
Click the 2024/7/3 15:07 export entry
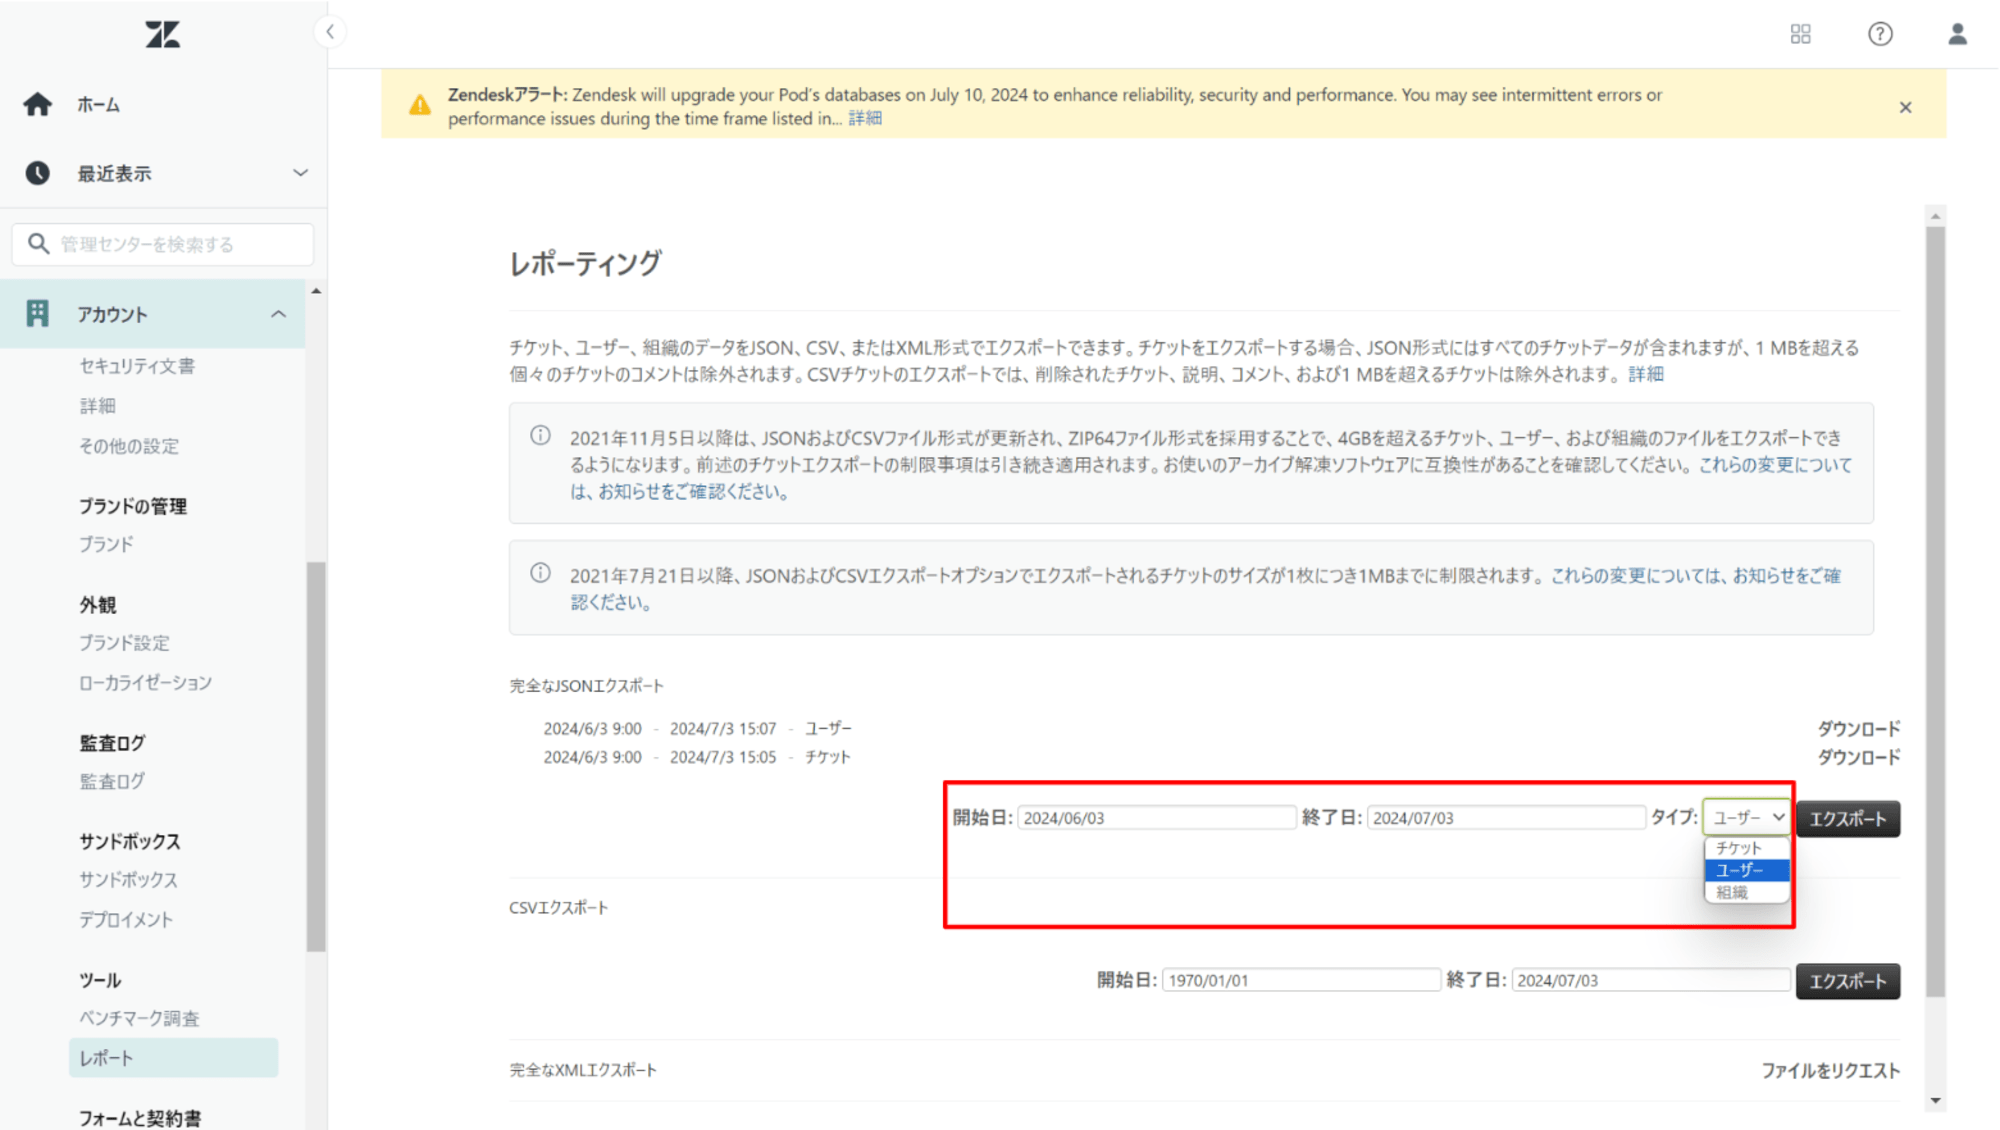coord(697,728)
